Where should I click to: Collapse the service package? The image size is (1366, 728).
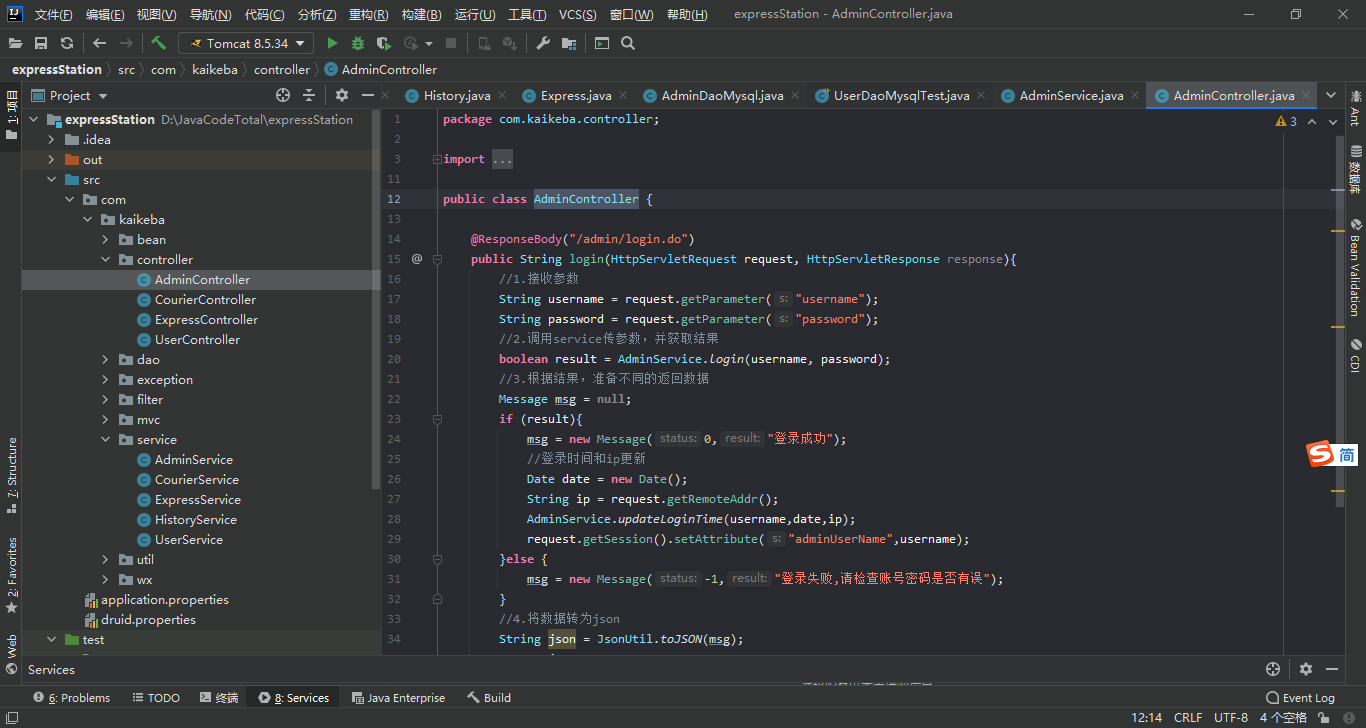106,439
